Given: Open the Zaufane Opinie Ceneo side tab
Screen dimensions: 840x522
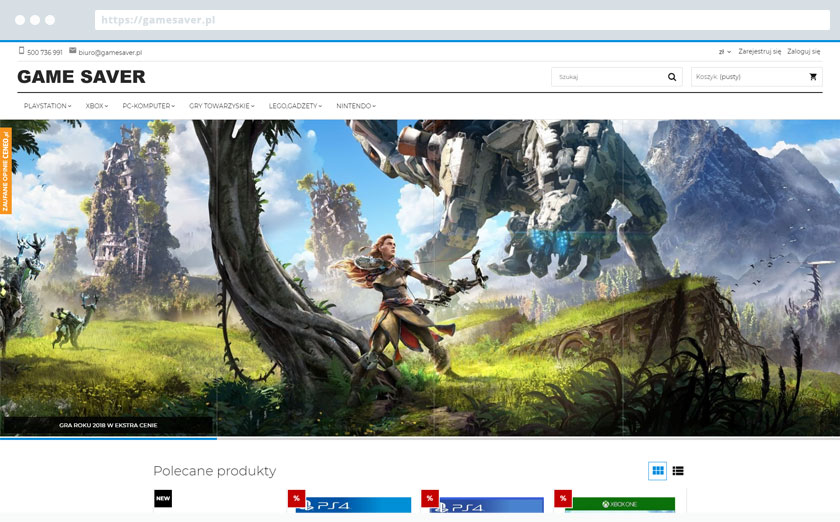Looking at the screenshot, I should [x=6, y=170].
